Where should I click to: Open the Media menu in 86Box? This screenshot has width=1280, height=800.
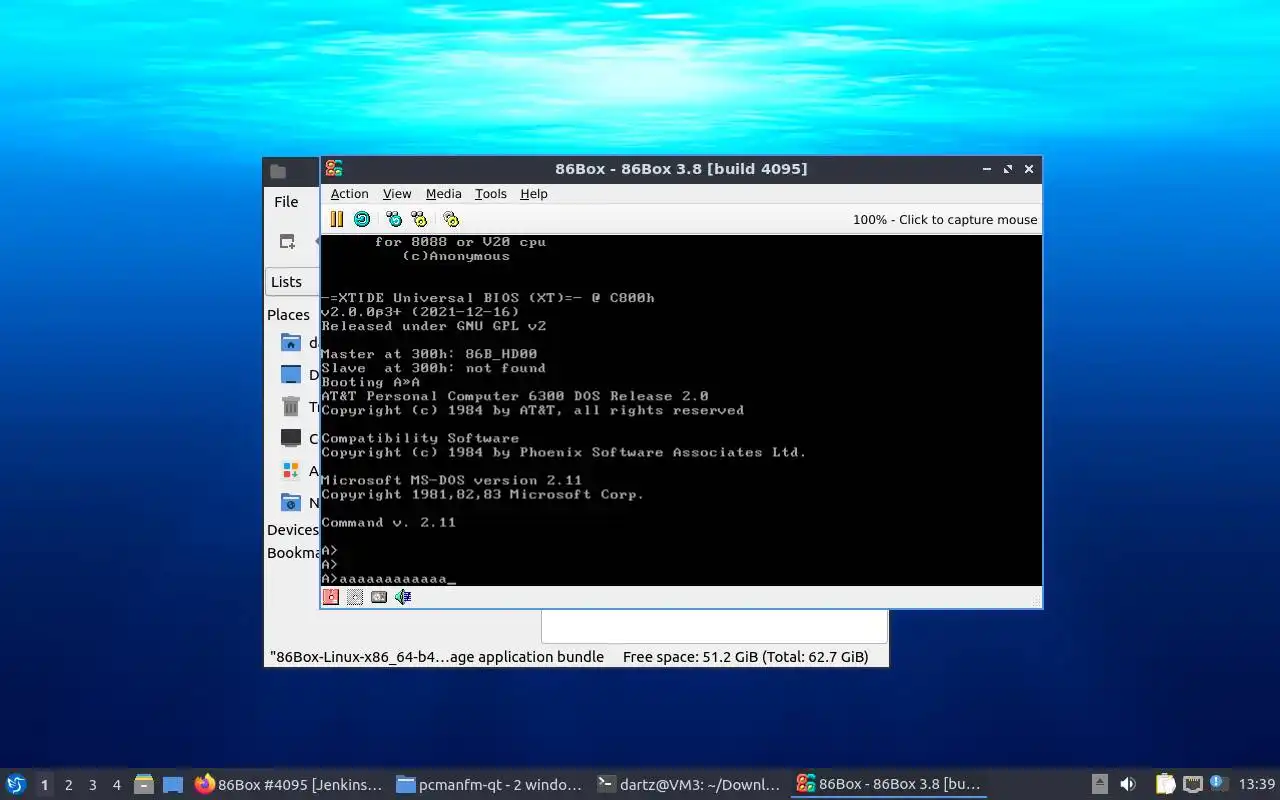point(444,194)
